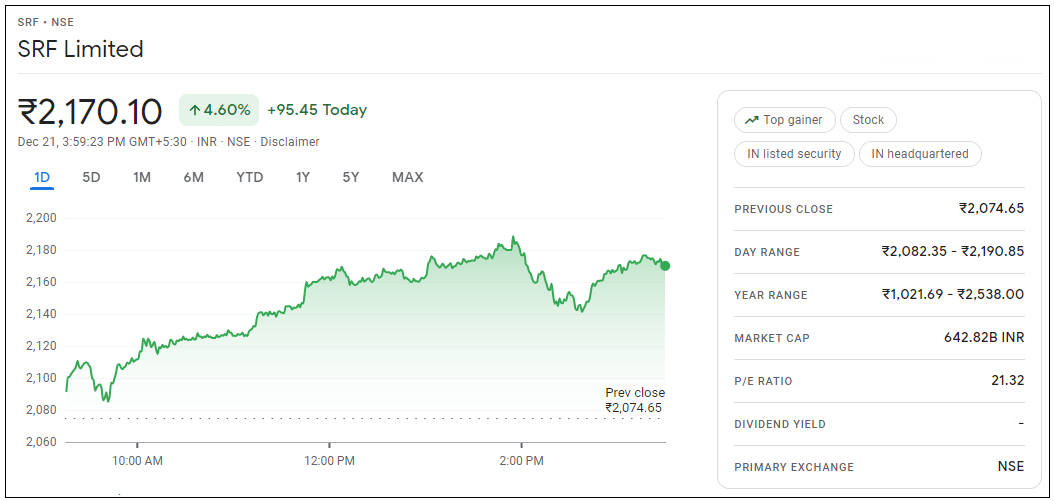Click the ₹1,021.69 - ₹2,538.00 value
This screenshot has width=1054, height=501.
[x=952, y=295]
